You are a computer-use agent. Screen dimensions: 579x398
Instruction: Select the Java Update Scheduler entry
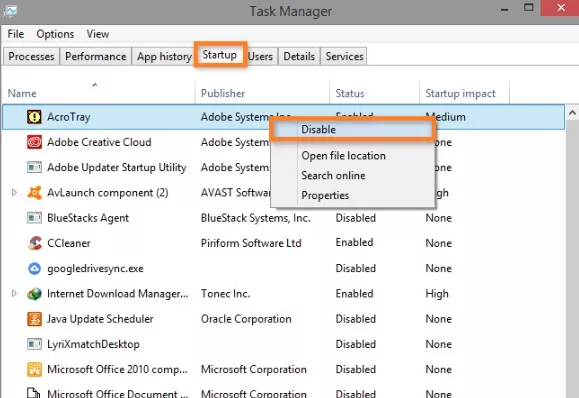tap(100, 319)
